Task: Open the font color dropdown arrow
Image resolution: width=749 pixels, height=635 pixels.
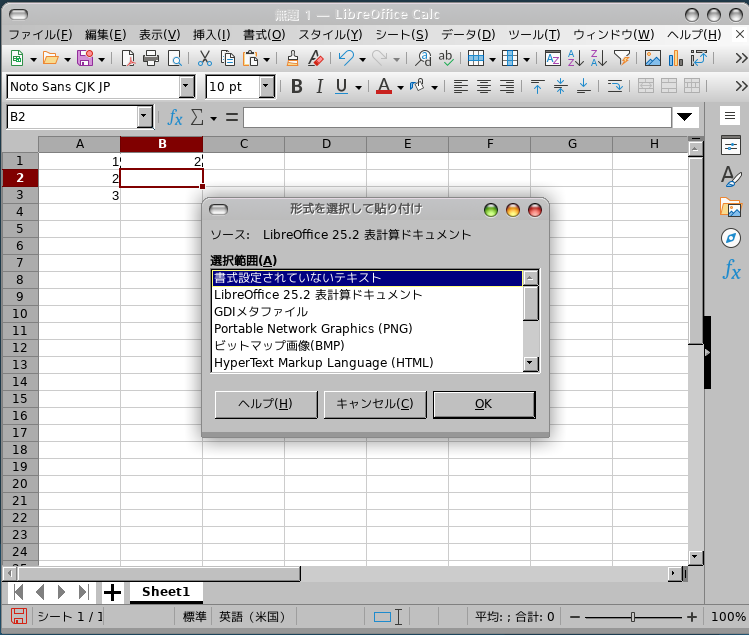Action: point(400,87)
